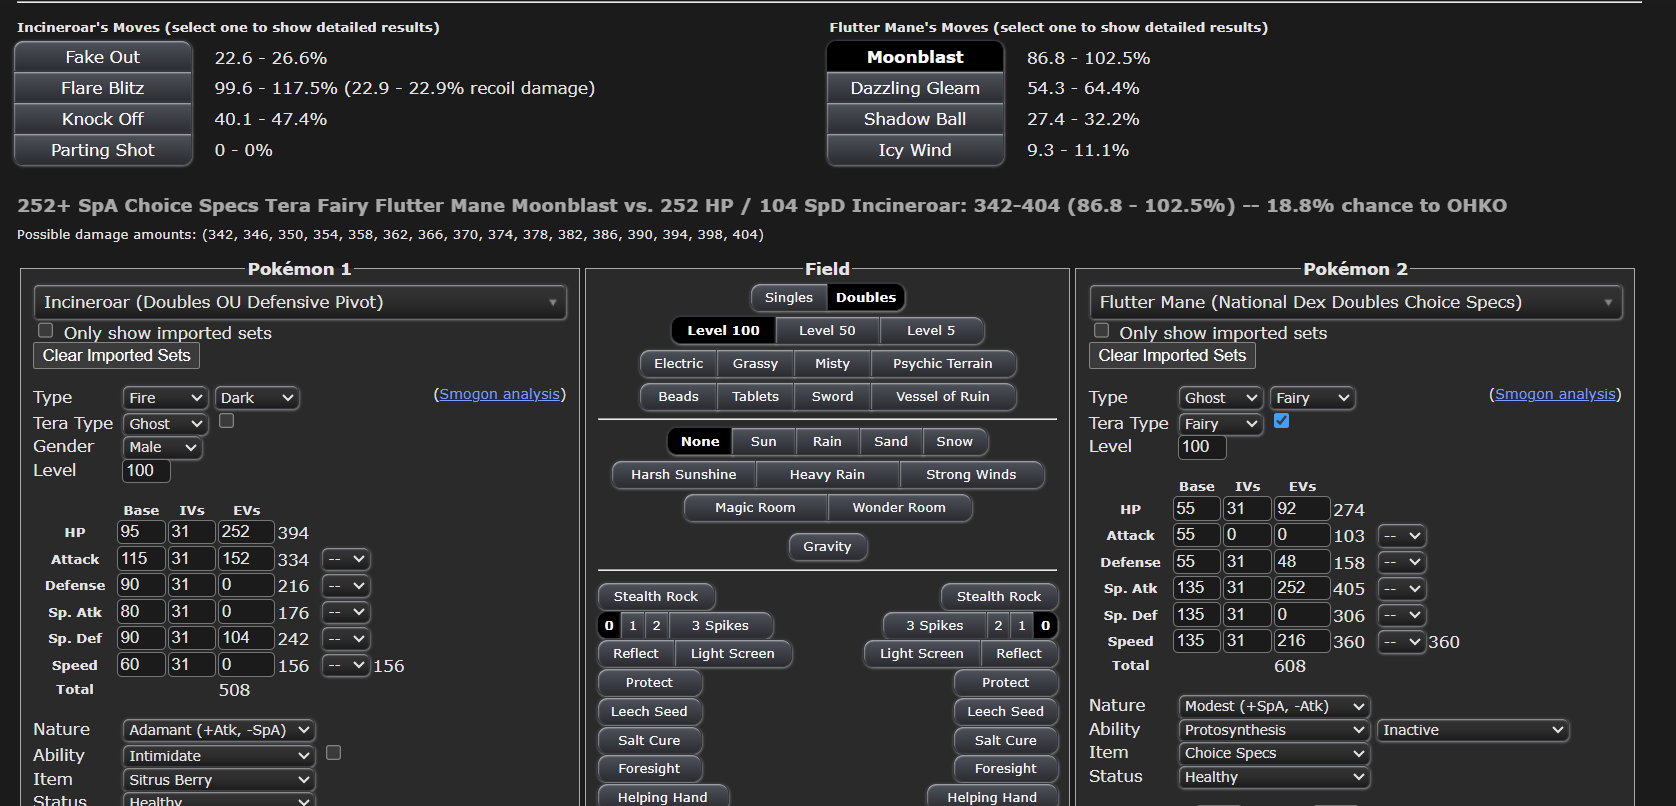Toggle Vessel of Ruin

point(943,396)
